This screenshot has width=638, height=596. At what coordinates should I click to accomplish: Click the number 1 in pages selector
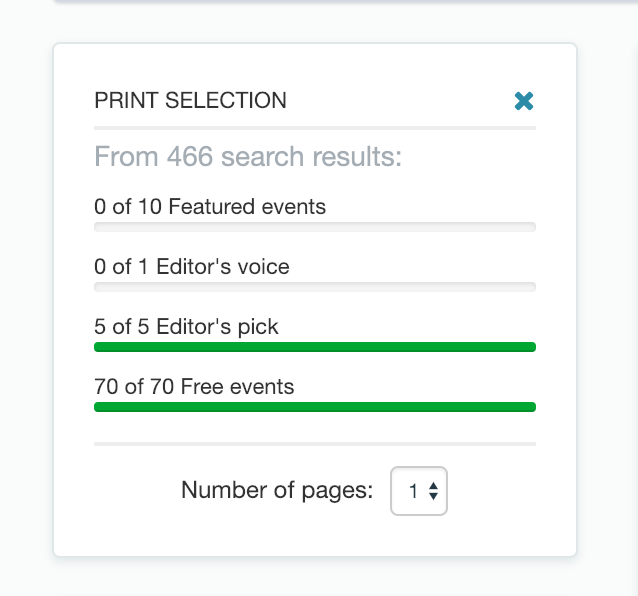coord(413,491)
